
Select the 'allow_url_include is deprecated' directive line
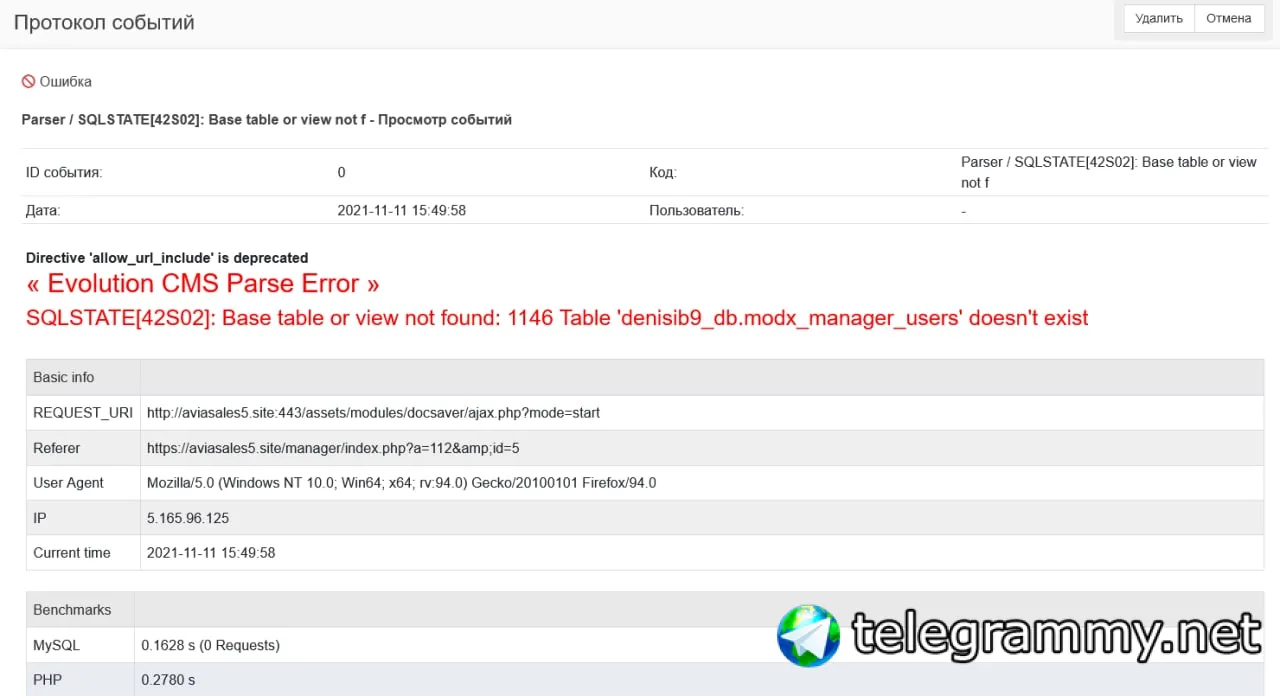coord(167,258)
